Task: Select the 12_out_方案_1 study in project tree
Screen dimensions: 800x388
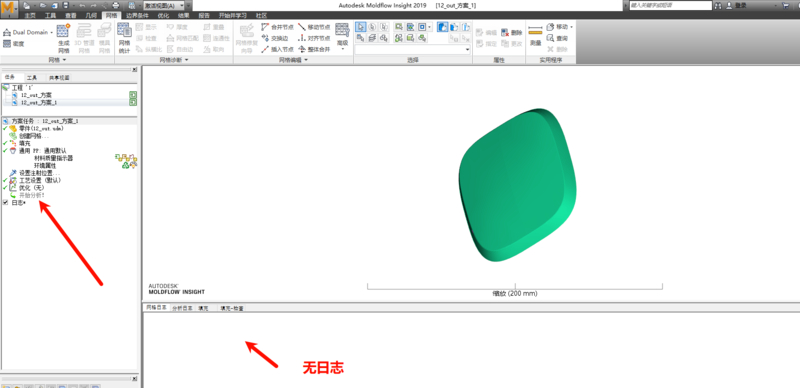Action: tap(38, 103)
